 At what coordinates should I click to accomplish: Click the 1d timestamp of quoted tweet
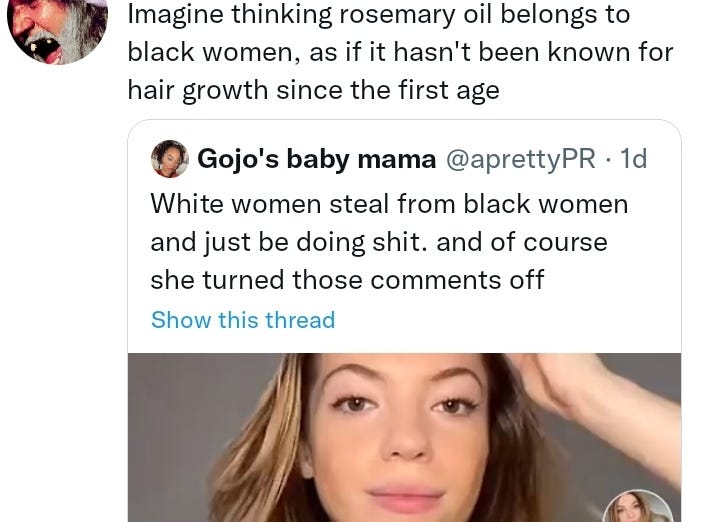coord(633,159)
